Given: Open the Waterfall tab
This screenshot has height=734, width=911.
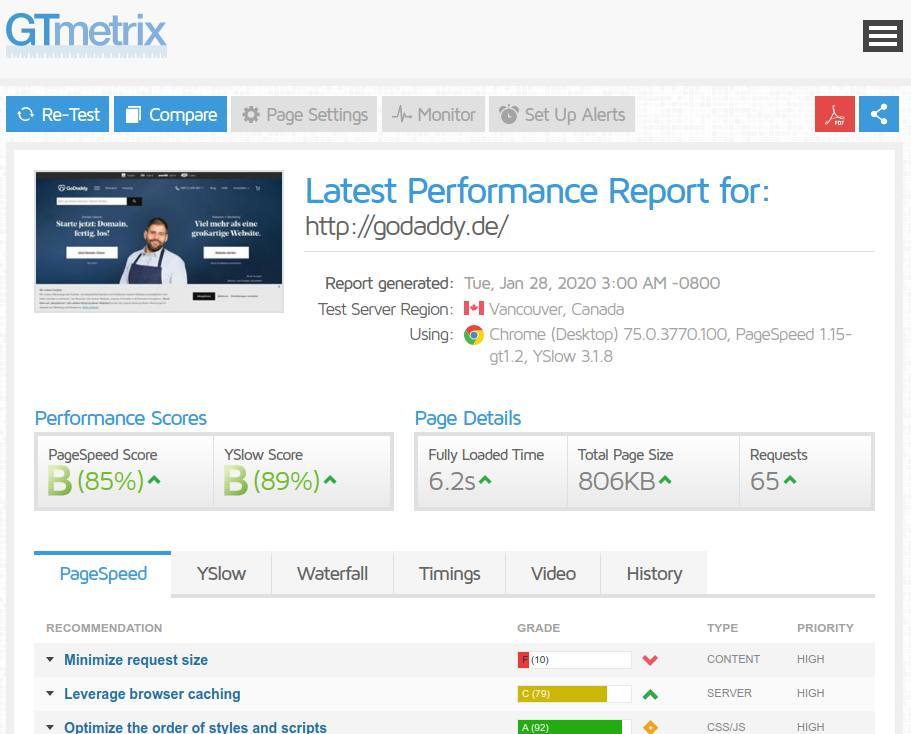Looking at the screenshot, I should coord(332,574).
